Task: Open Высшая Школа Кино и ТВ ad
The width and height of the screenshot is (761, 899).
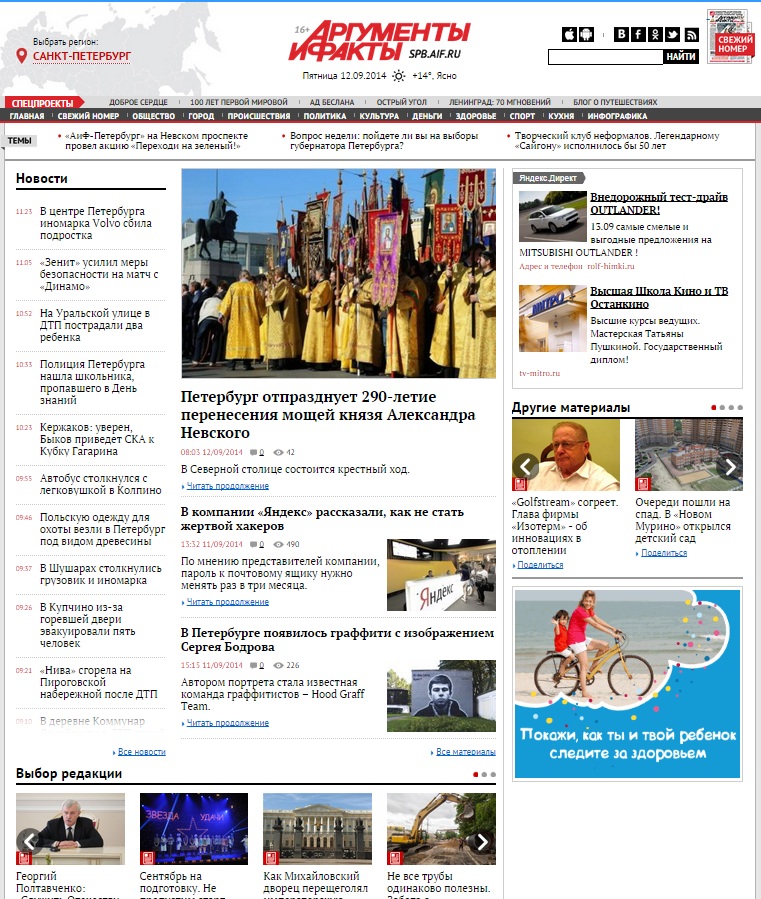Action: [x=659, y=298]
